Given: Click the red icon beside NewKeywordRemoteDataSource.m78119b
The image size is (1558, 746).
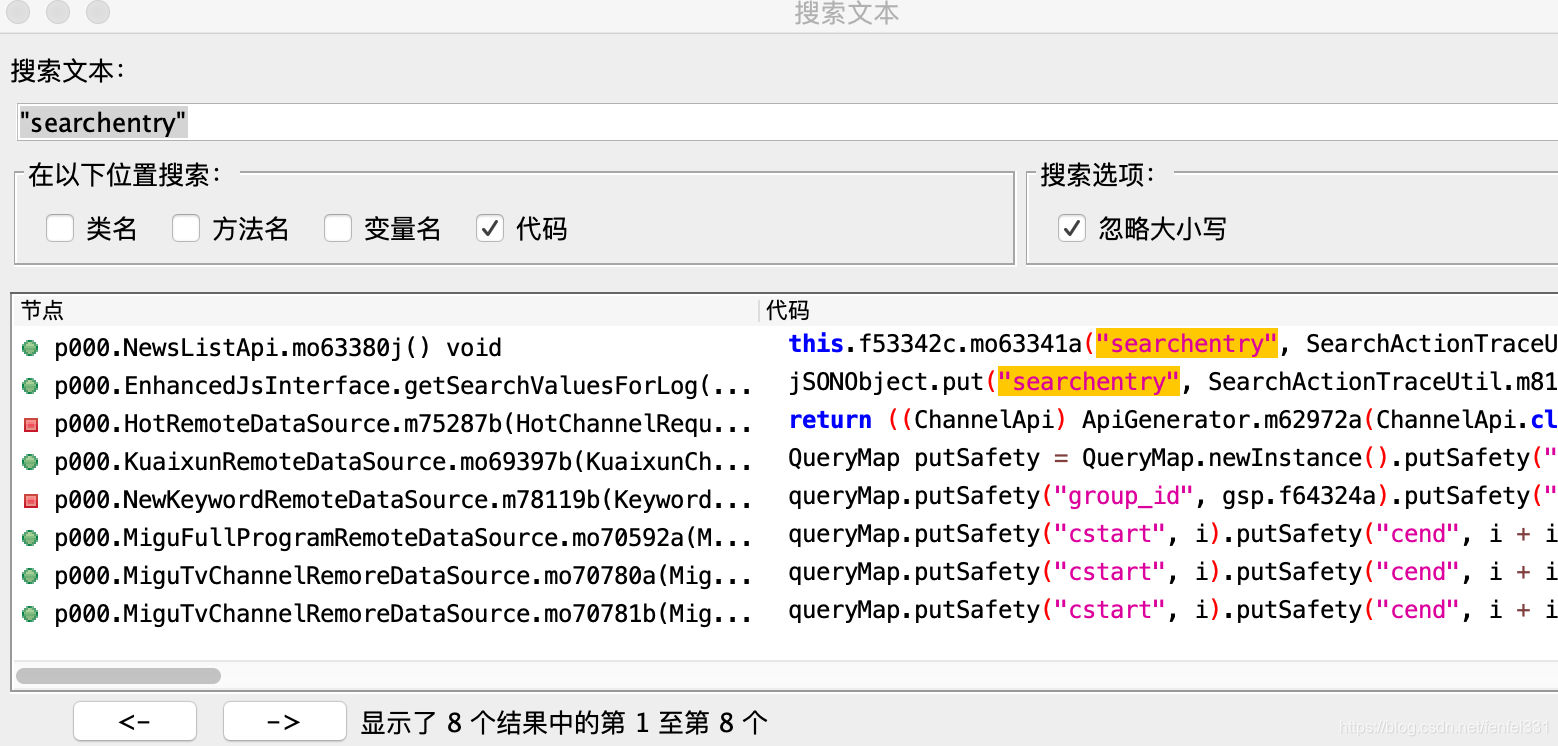Looking at the screenshot, I should click(30, 500).
